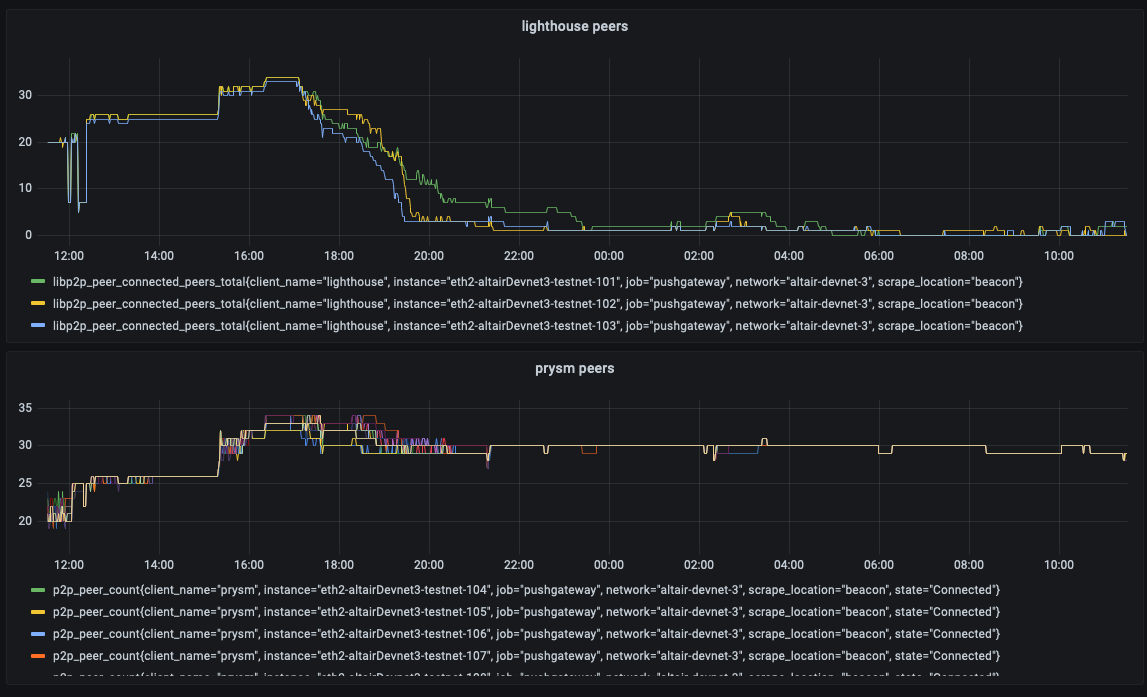Toggle the prysm testnet-106 legend entry
The image size is (1147, 697).
526,634
